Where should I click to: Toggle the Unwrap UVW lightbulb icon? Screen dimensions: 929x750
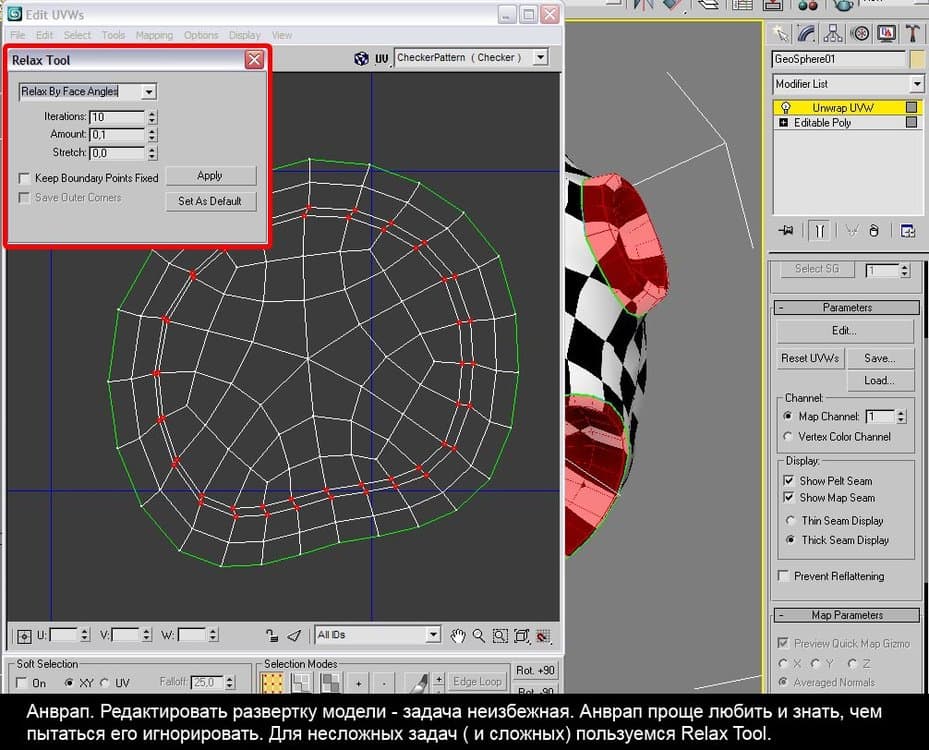click(786, 107)
